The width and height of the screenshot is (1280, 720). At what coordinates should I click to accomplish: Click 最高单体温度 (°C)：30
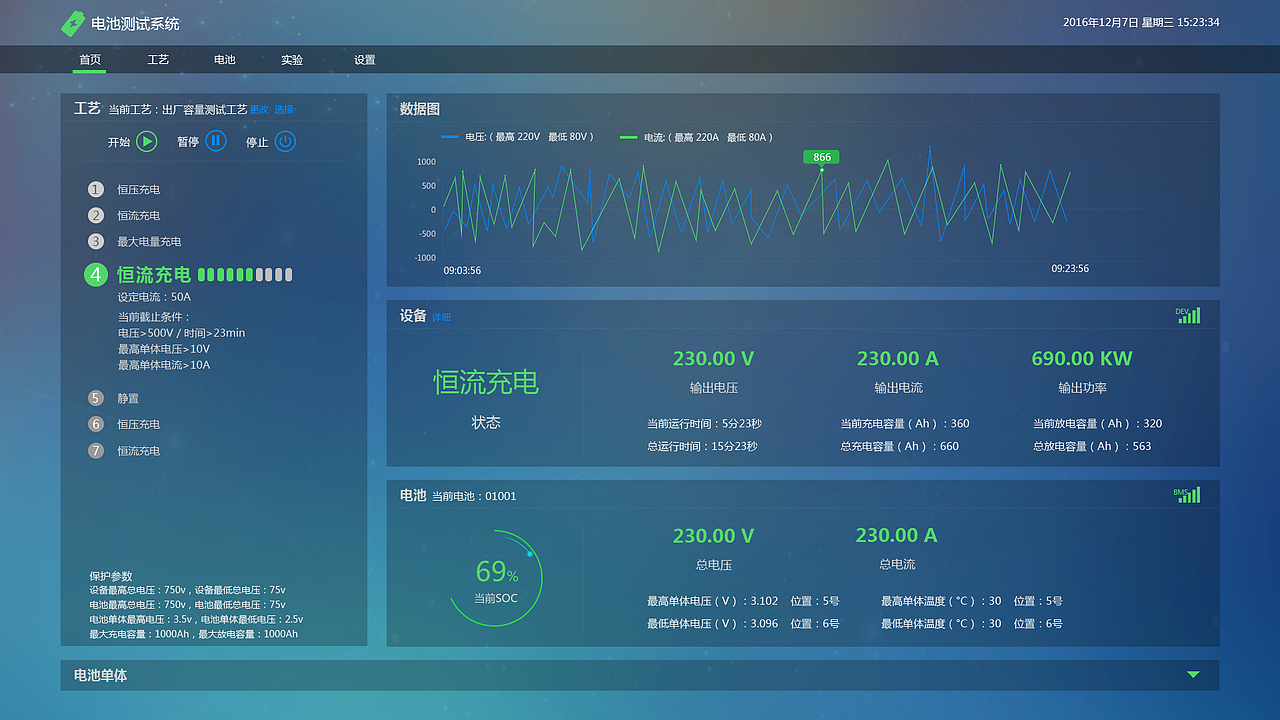(x=941, y=602)
